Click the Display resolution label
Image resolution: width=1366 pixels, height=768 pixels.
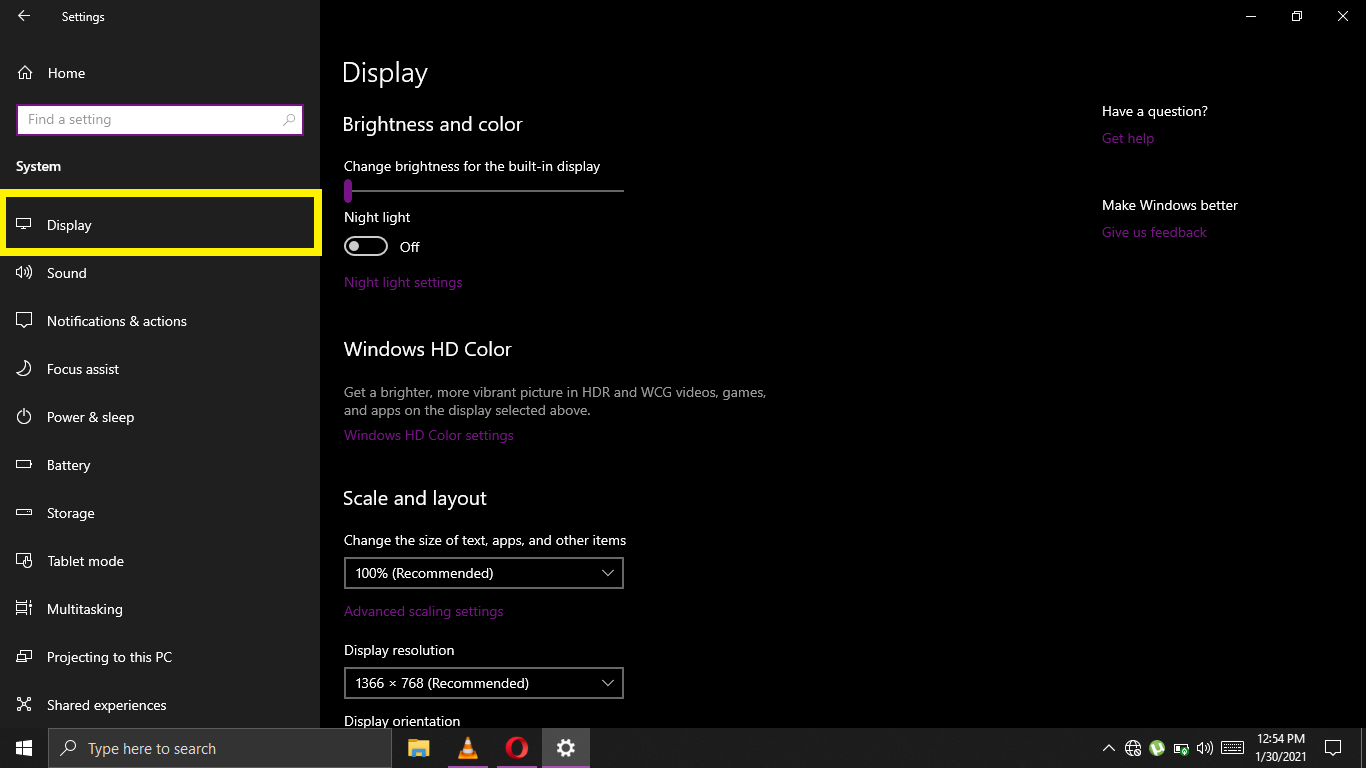(399, 651)
